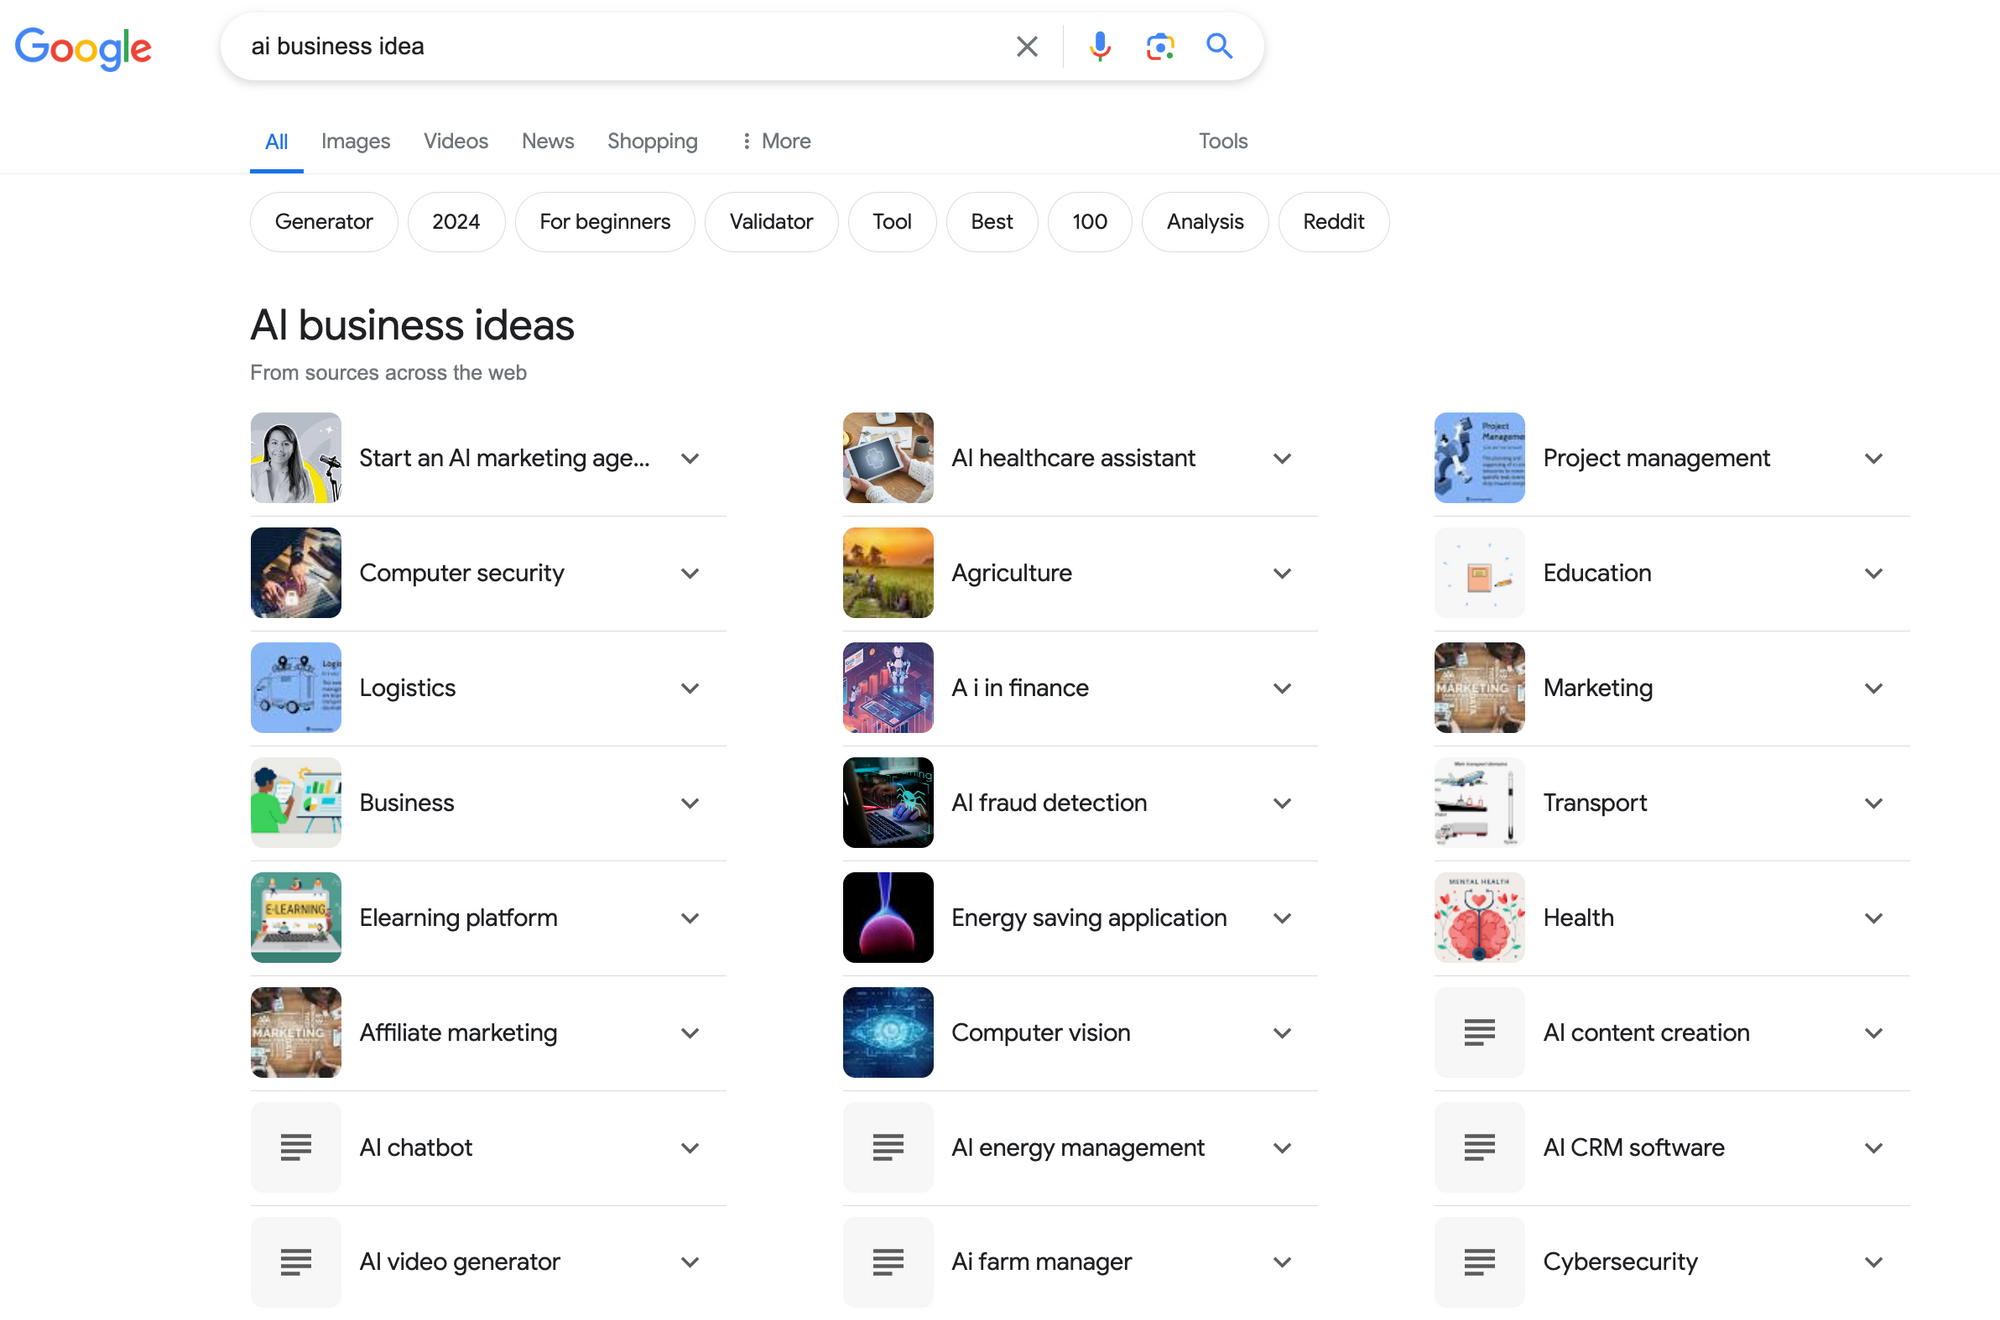
Task: Clear the search query with X icon
Action: pos(1027,46)
